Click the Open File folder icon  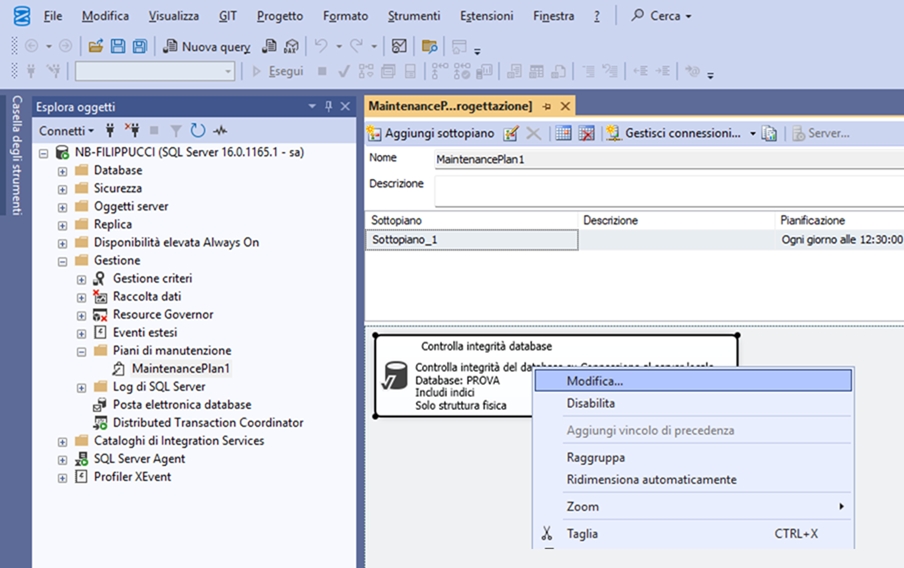click(x=95, y=46)
